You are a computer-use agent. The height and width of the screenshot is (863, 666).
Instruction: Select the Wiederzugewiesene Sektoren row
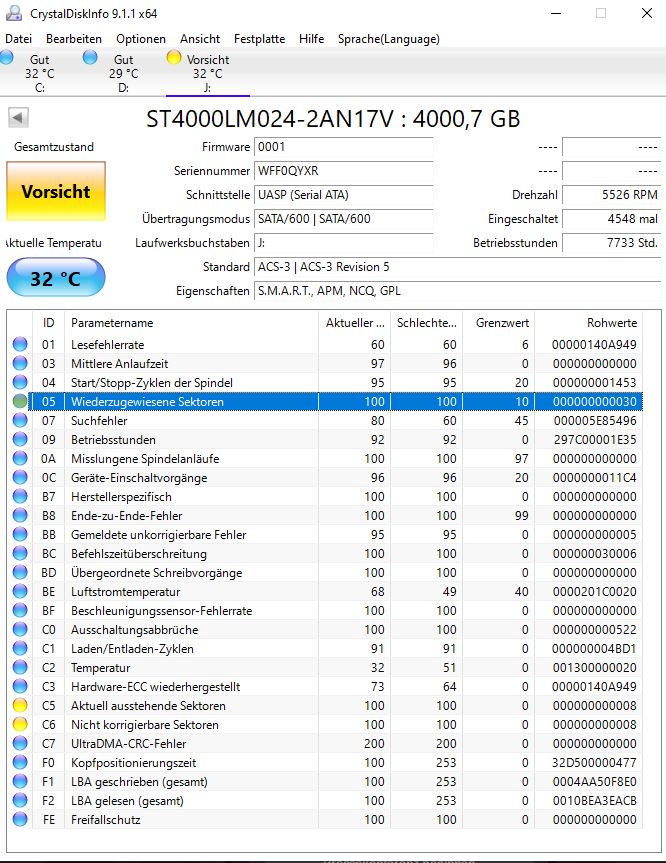pyautogui.click(x=325, y=401)
